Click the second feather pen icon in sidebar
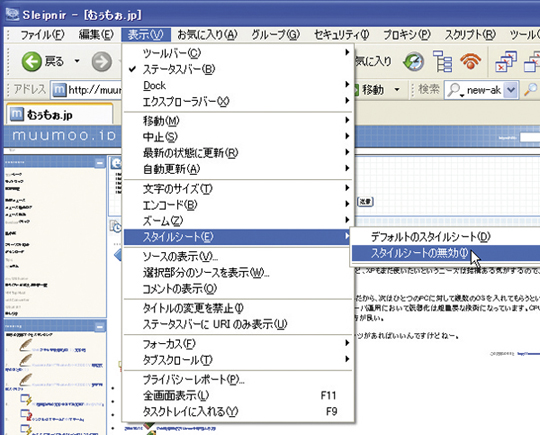The height and width of the screenshot is (435, 540). [25, 362]
